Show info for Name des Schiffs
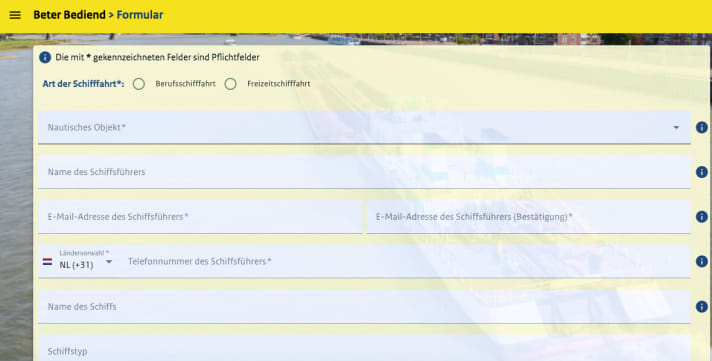Viewport: 712px width, 361px height. 702,307
